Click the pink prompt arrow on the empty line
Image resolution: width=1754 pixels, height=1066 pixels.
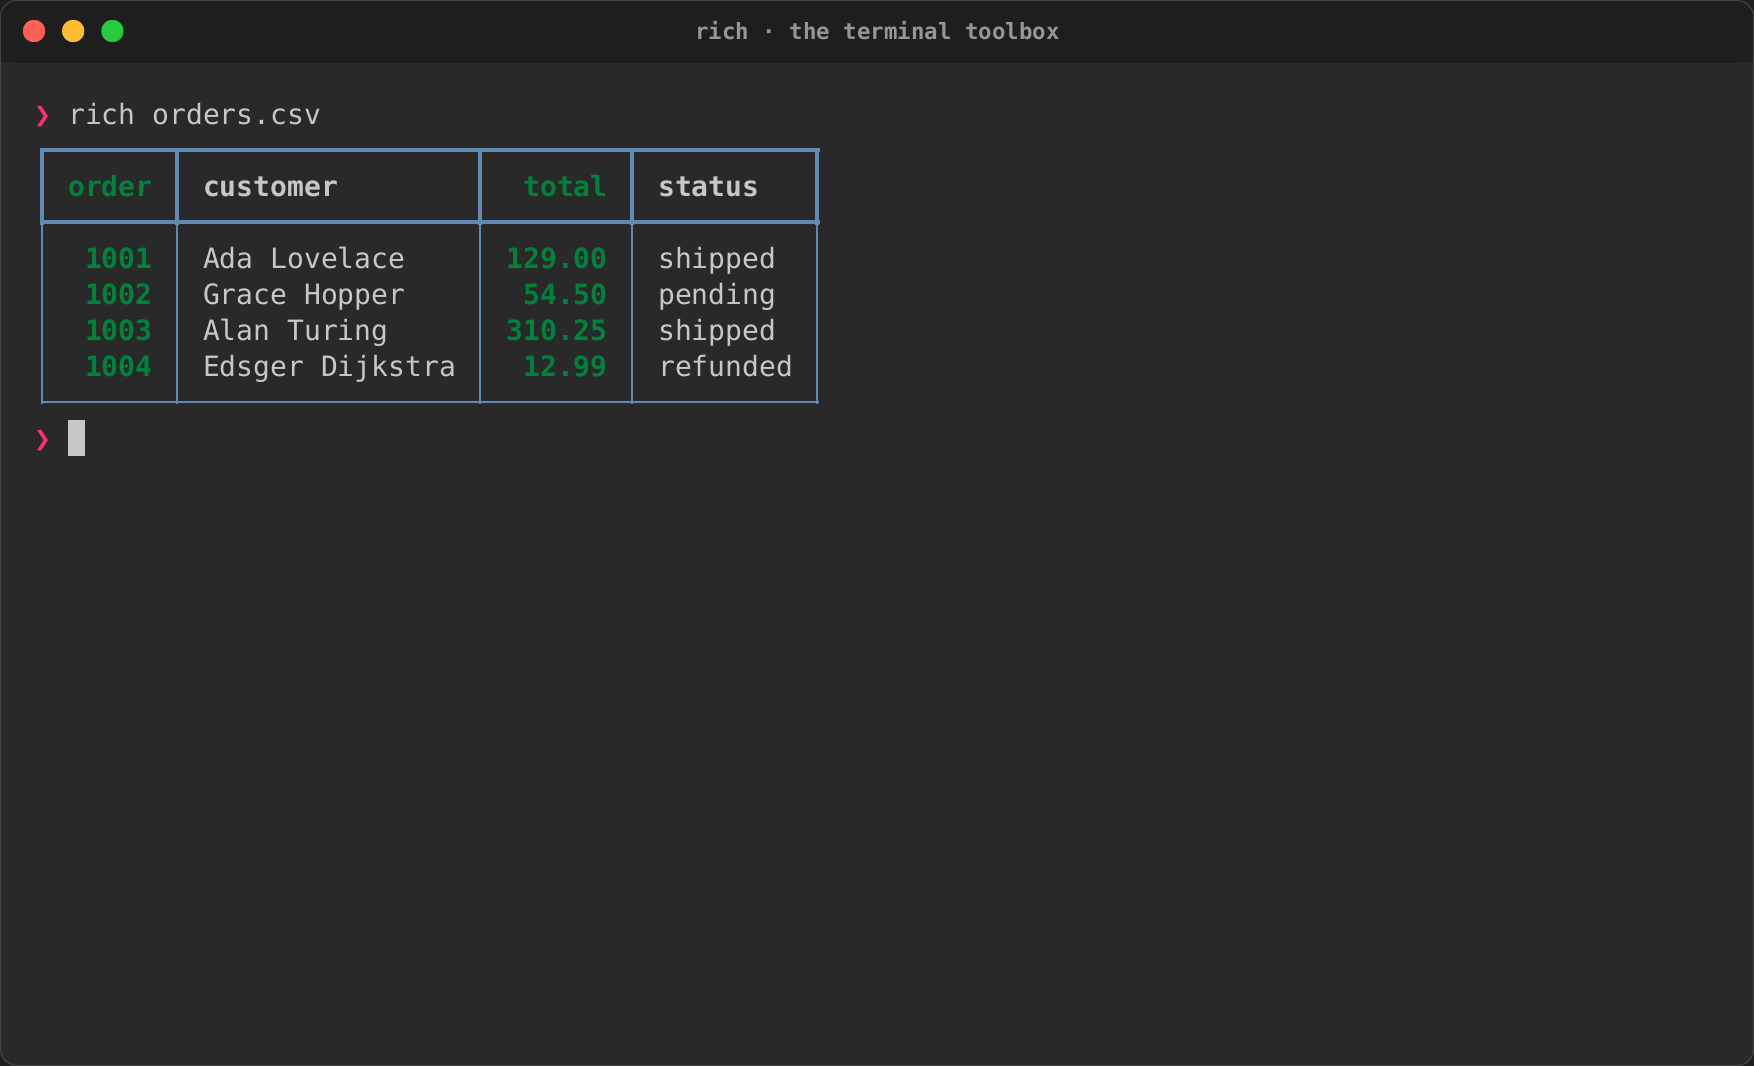point(42,440)
